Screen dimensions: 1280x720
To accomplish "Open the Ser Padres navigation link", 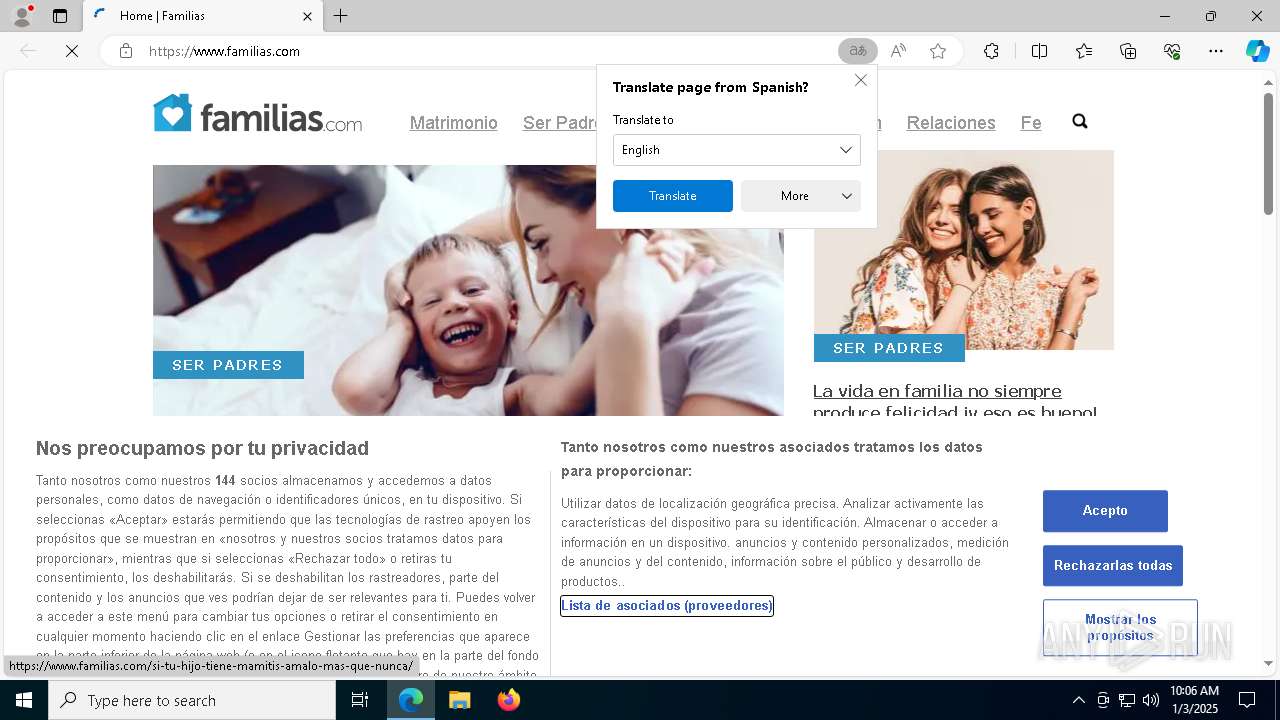I will click(x=560, y=123).
